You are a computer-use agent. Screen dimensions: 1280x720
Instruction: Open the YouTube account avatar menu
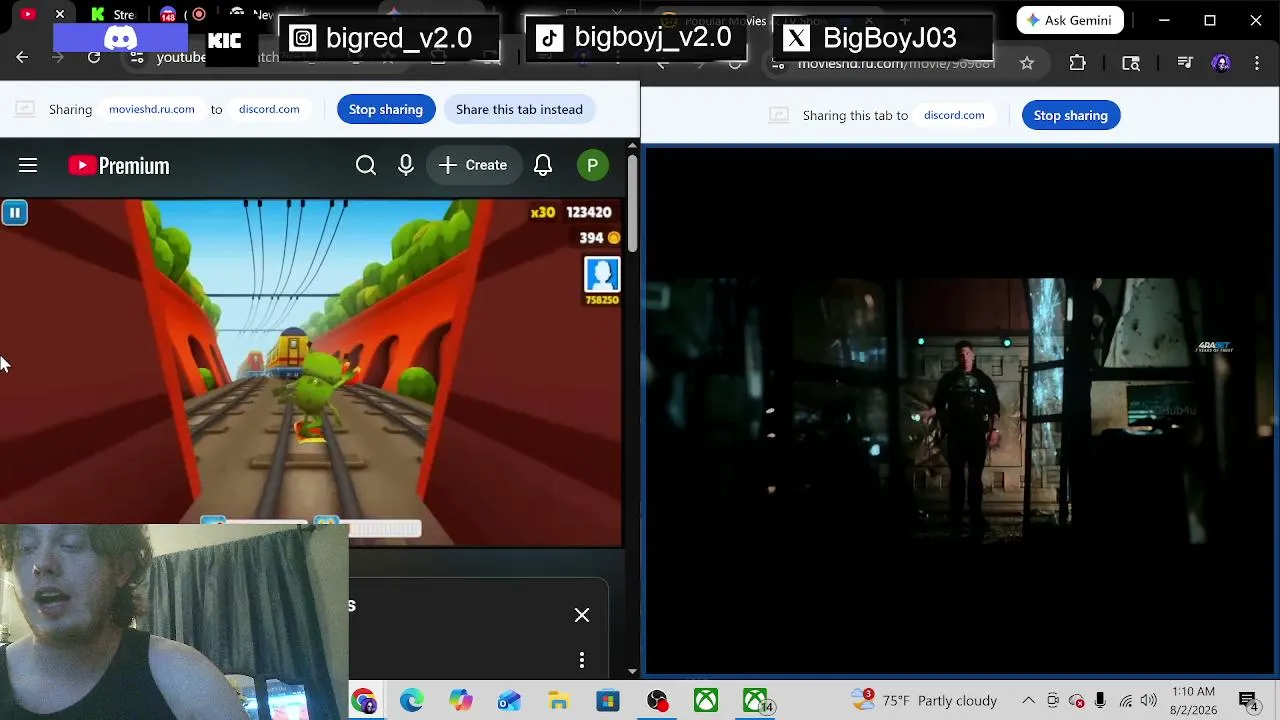click(x=593, y=165)
